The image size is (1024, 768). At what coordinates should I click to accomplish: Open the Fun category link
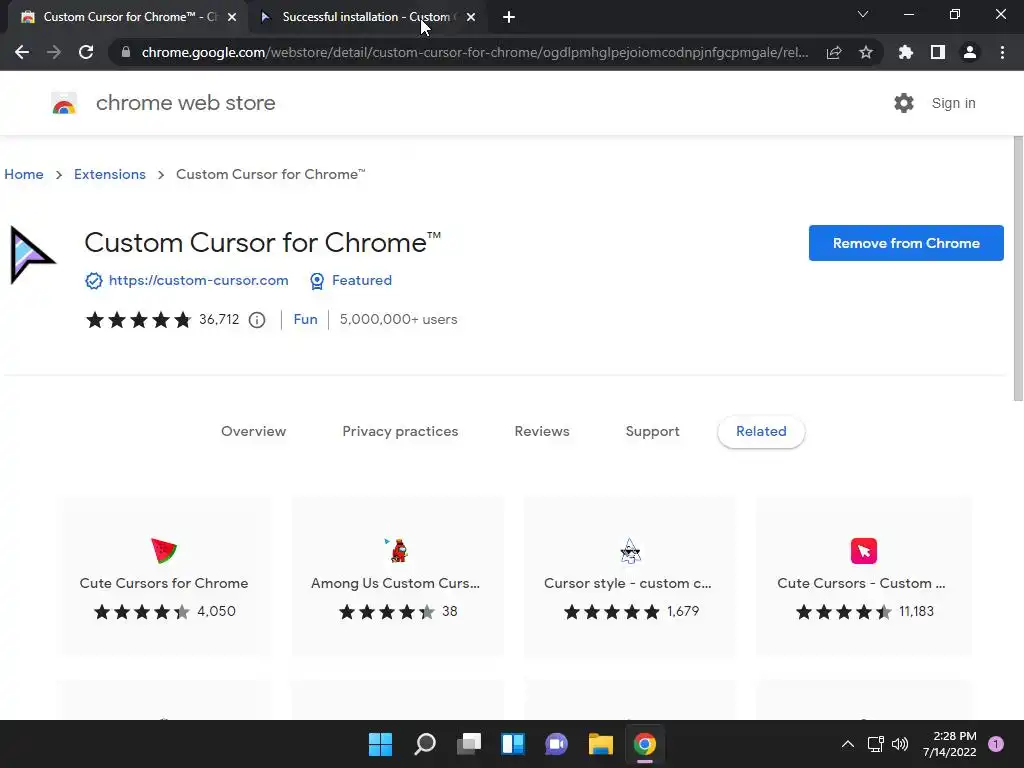tap(306, 319)
